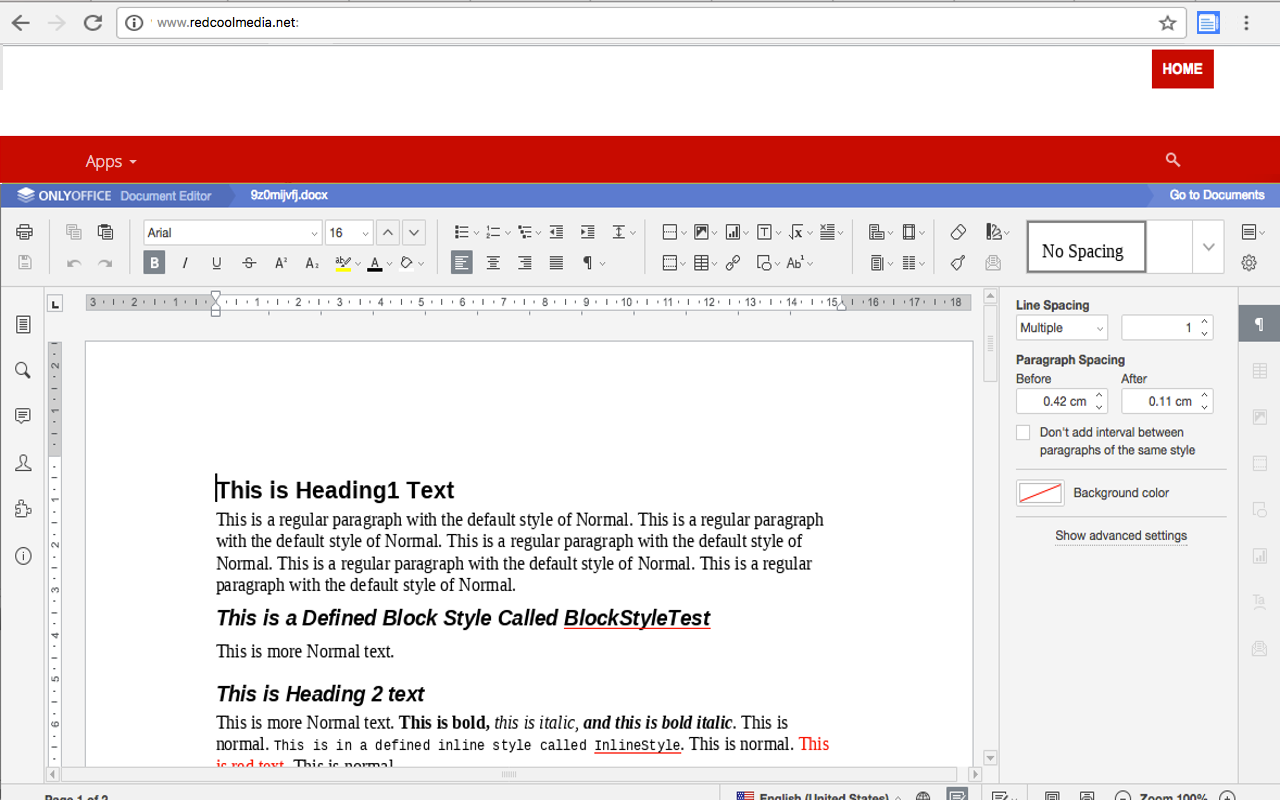This screenshot has width=1280, height=800.
Task: Click the Copy style paintbrush icon
Action: [x=958, y=263]
